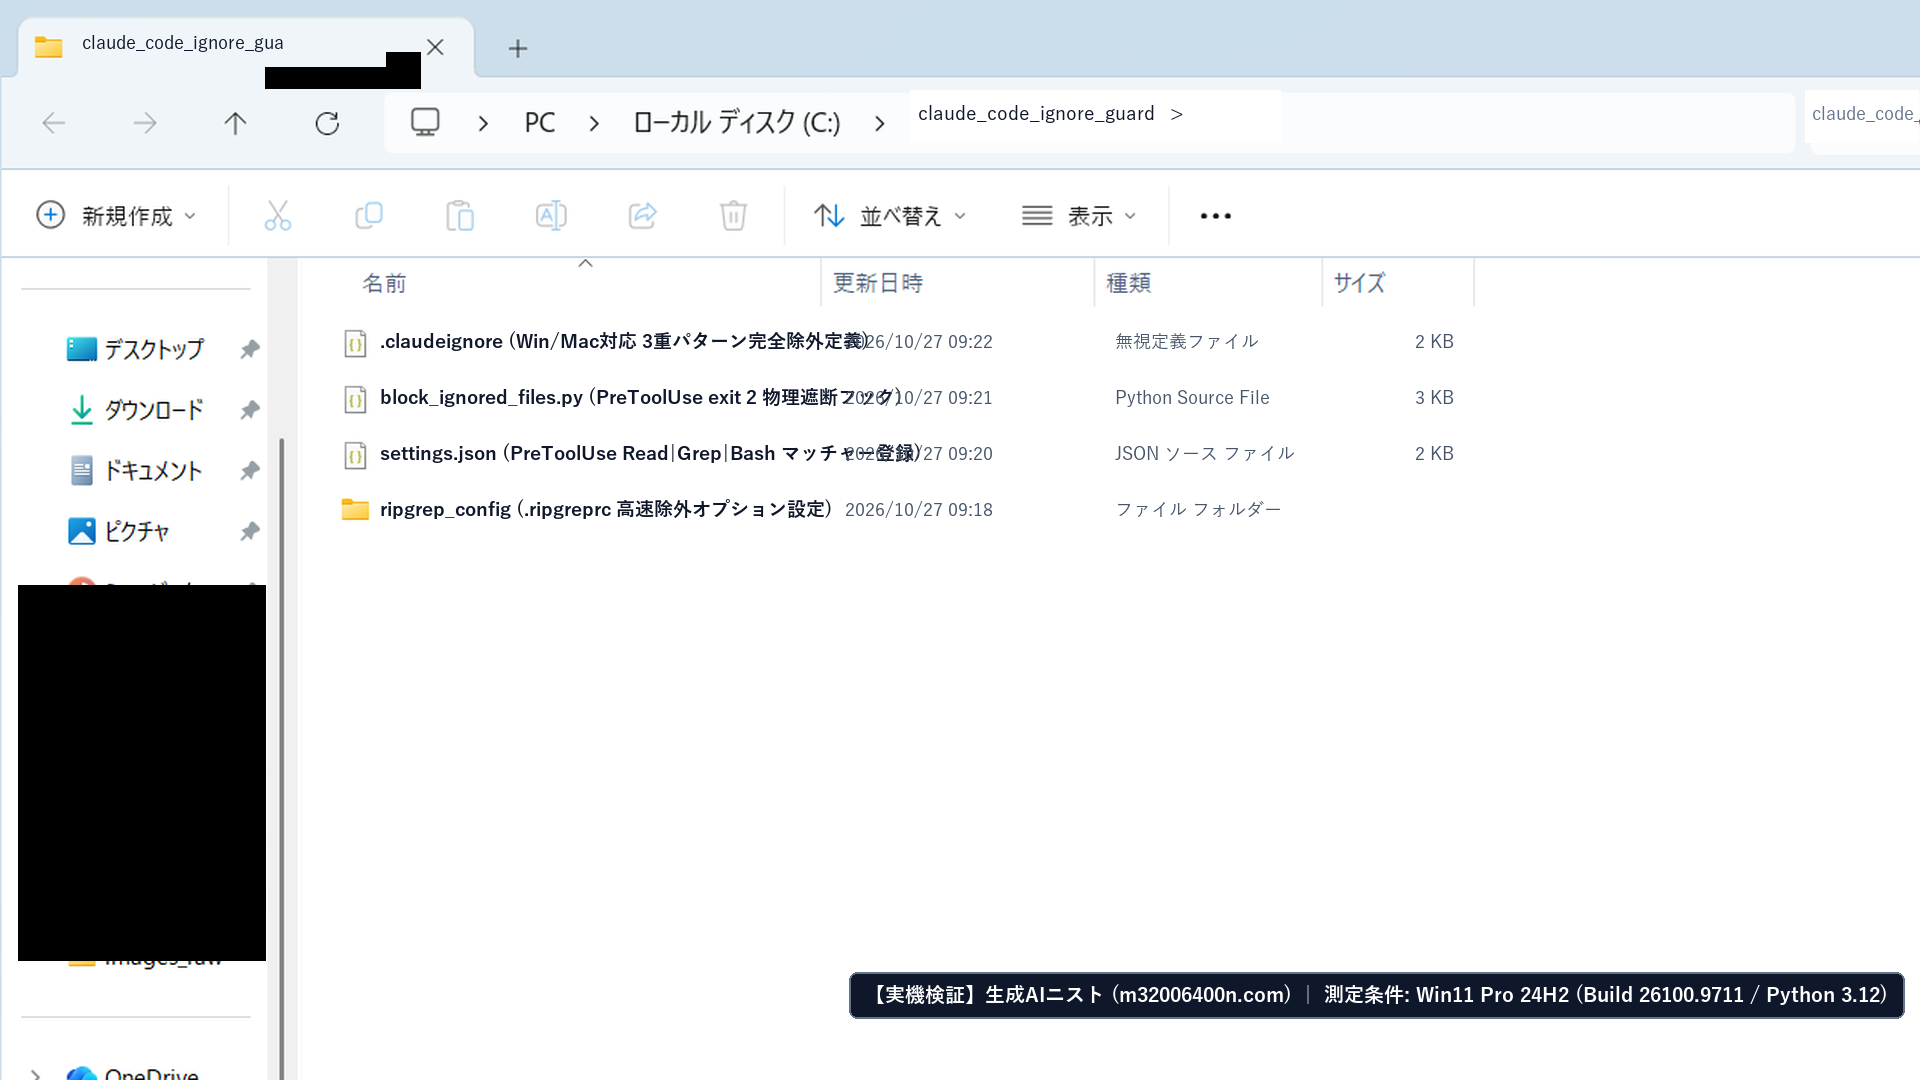Go up one folder level
Viewport: 1920px width, 1080px height.
tap(235, 123)
